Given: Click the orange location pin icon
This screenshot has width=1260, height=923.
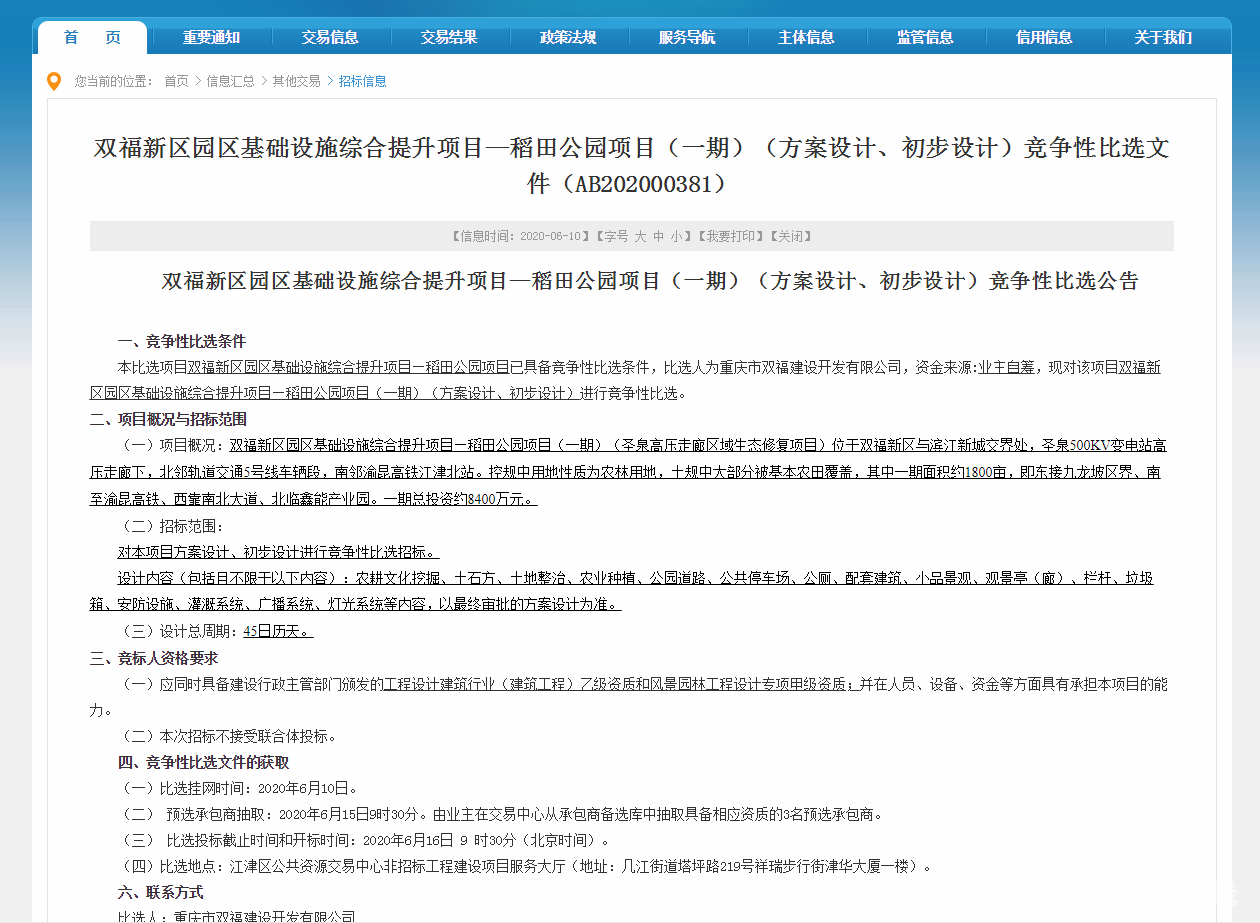Looking at the screenshot, I should (54, 81).
